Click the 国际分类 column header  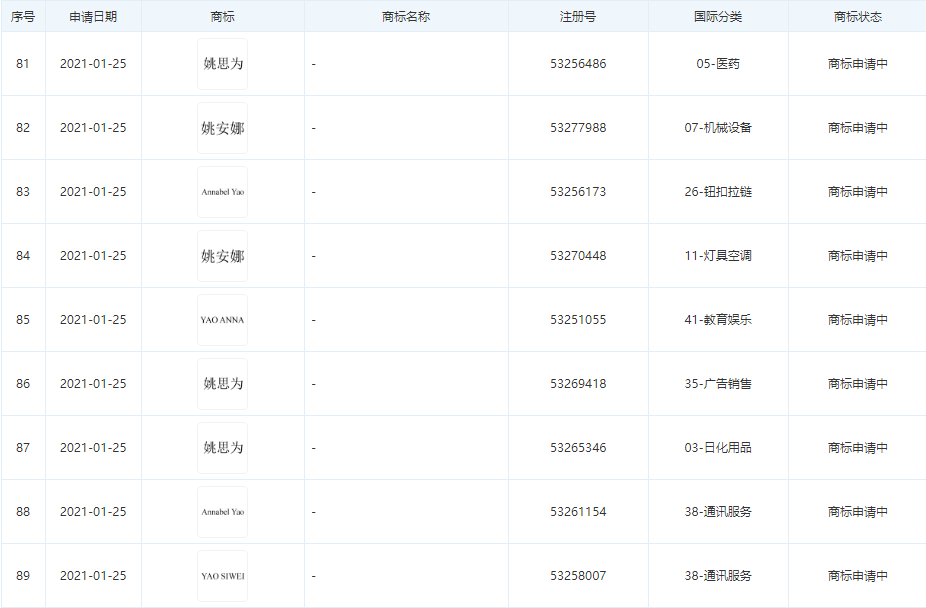[x=718, y=17]
